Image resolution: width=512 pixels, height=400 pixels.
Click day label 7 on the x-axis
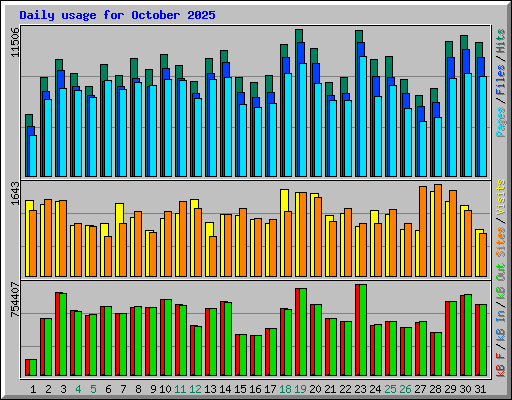pos(123,389)
